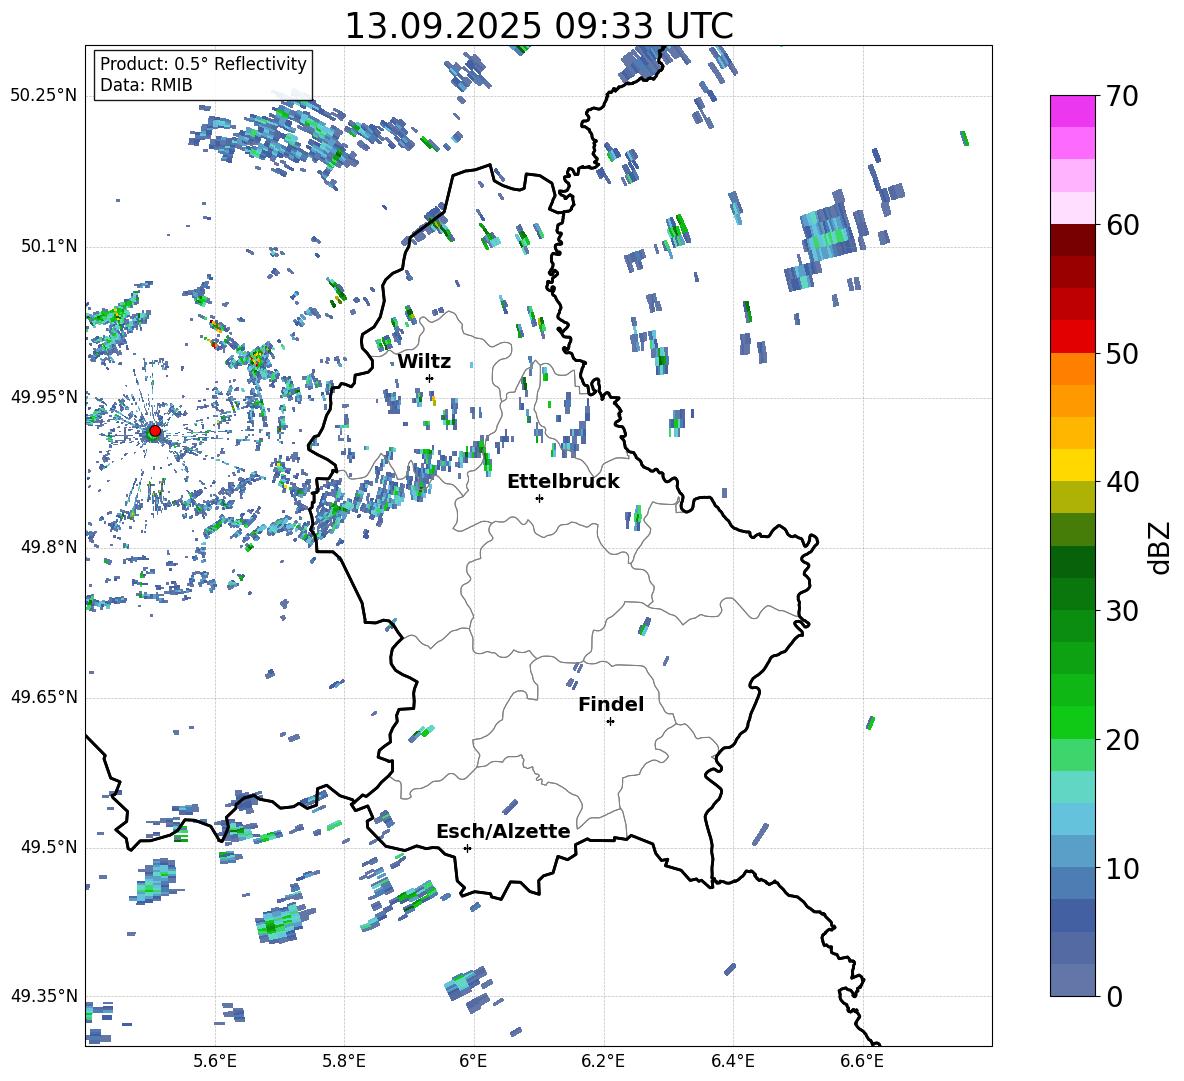Screen dimensions: 1184x1081
Task: Click the 'Data: RMIB' text
Action: tap(146, 85)
